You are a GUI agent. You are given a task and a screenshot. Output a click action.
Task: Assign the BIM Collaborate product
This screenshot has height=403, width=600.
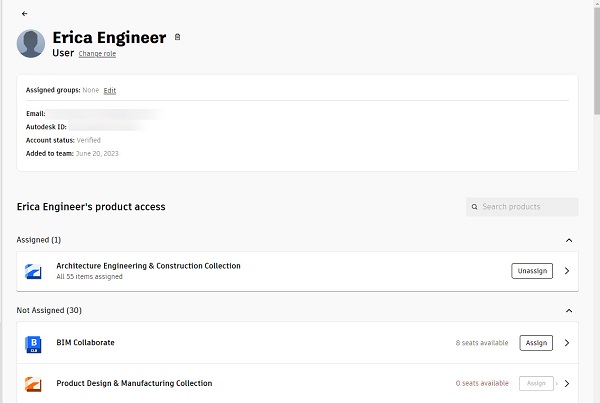pyautogui.click(x=536, y=343)
